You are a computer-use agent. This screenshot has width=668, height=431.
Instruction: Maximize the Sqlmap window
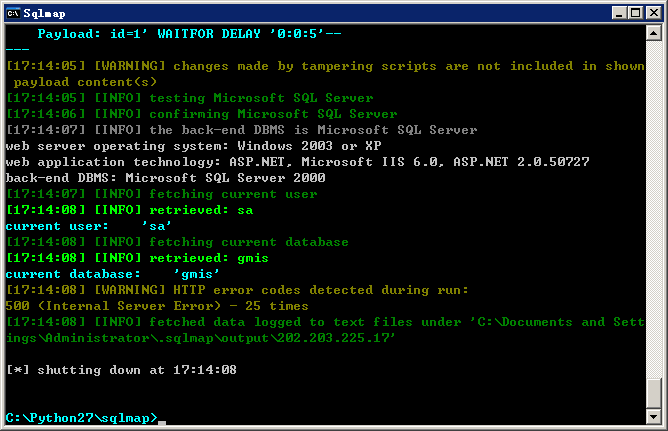(635, 13)
